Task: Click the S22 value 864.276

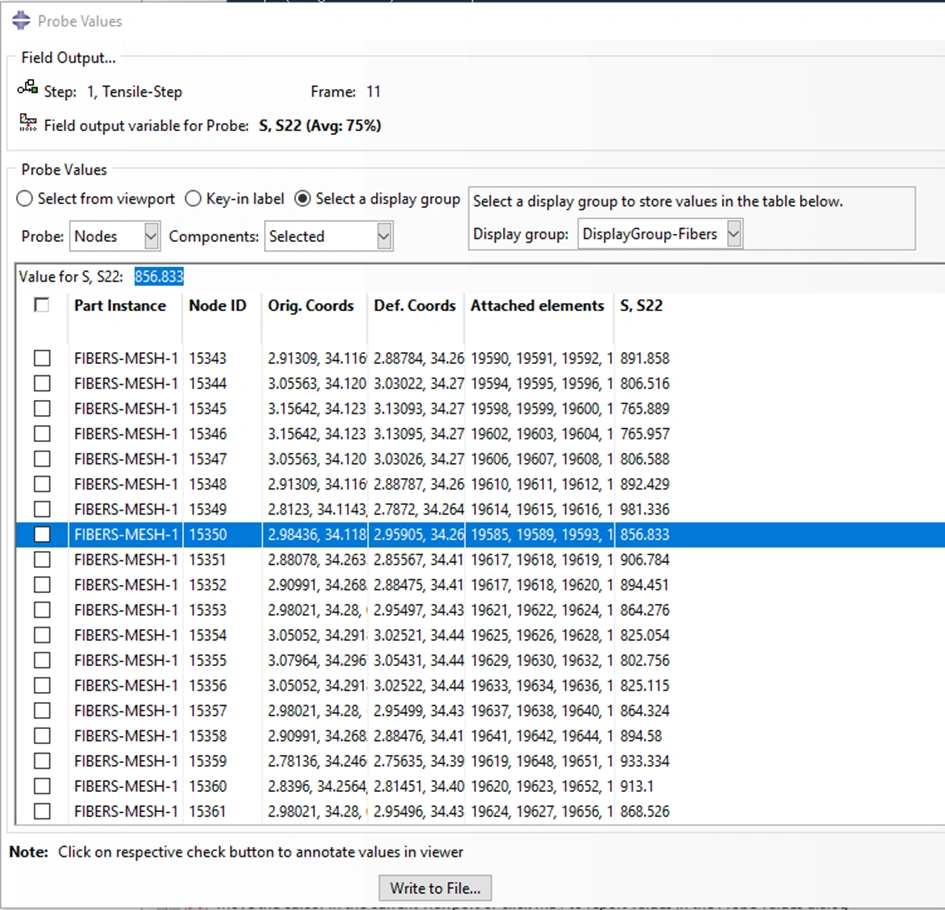Action: click(x=645, y=610)
